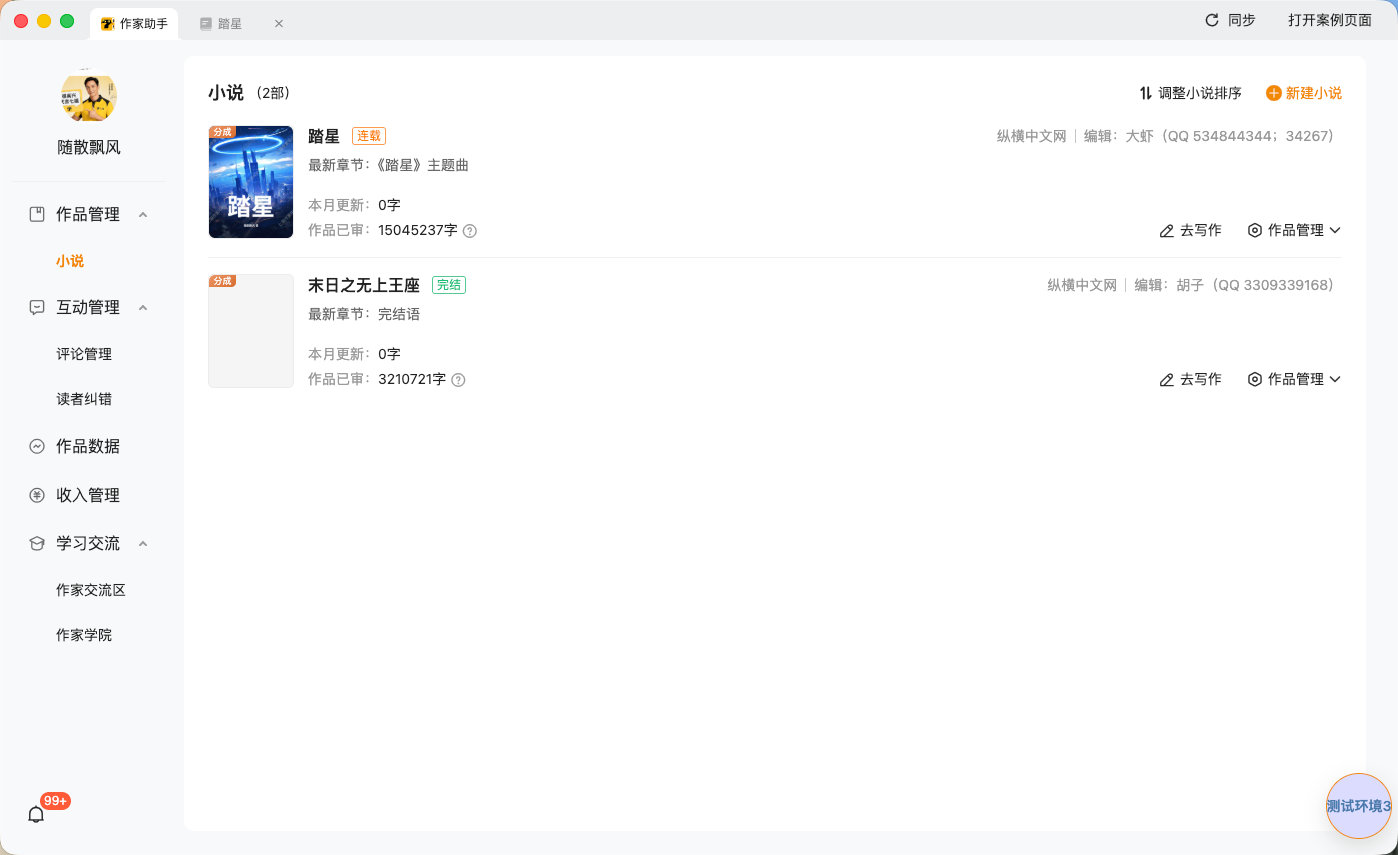Click the 15045237字 reviewed word count
The height and width of the screenshot is (855, 1398).
tap(418, 231)
